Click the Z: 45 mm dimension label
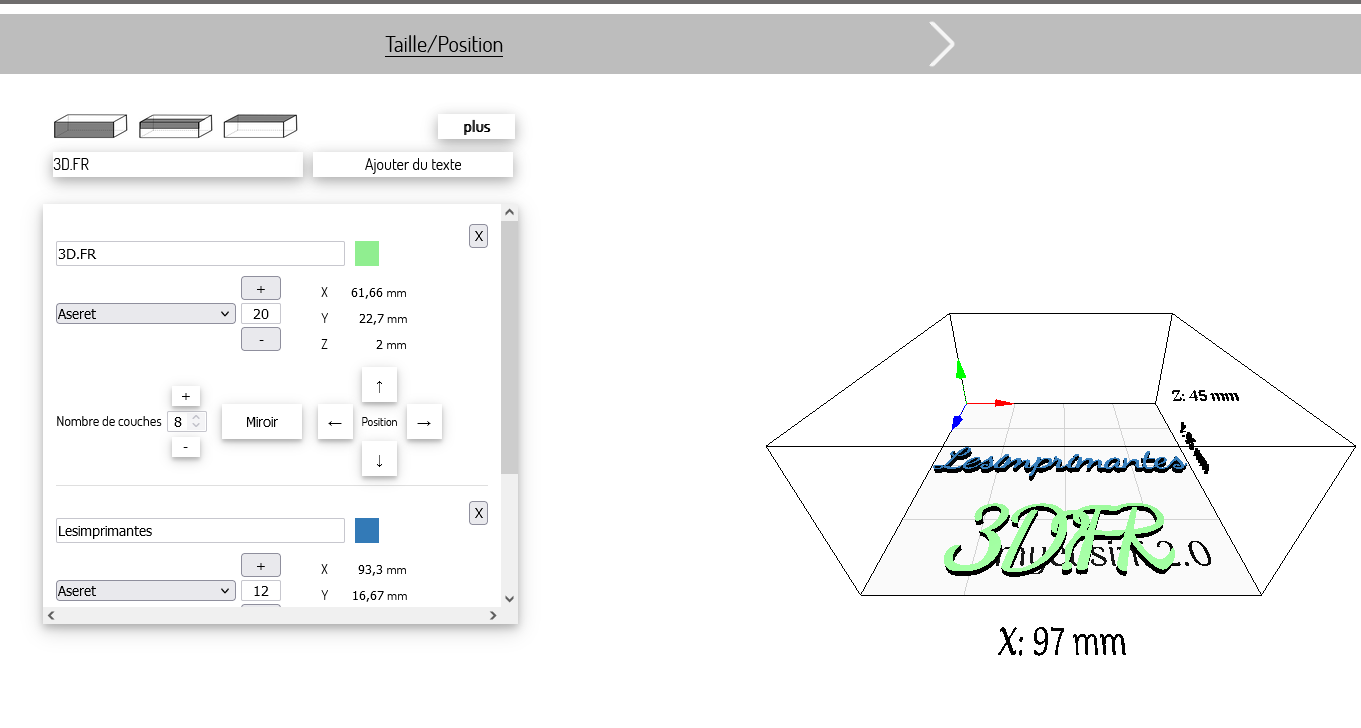Image resolution: width=1361 pixels, height=728 pixels. click(x=1205, y=395)
